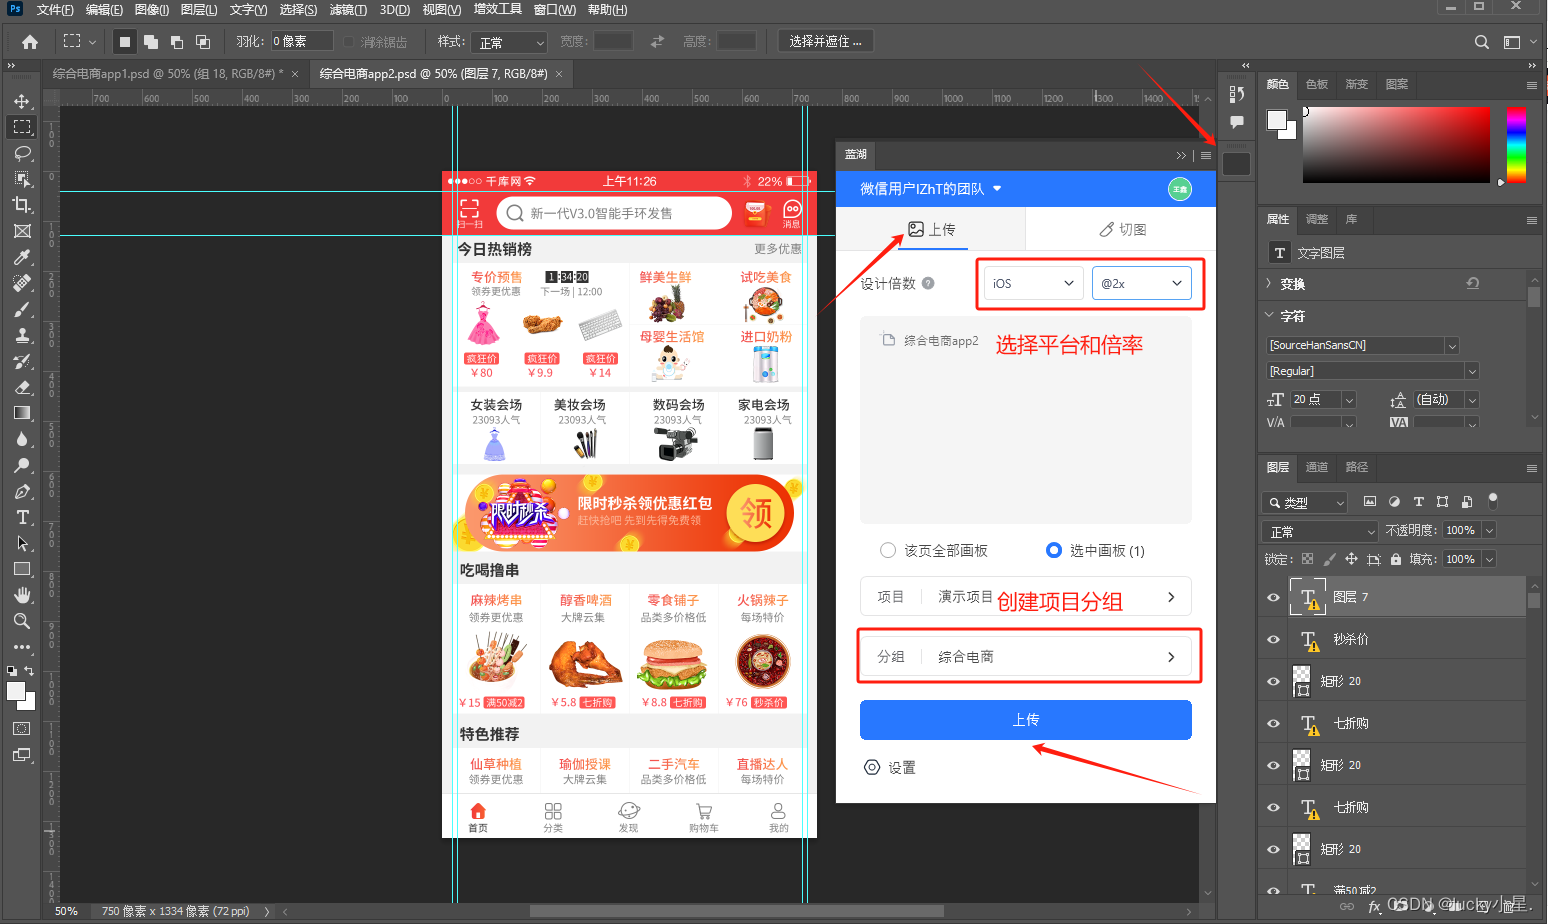Toggle Quick Mask mode icon
1548x924 pixels.
coord(22,729)
